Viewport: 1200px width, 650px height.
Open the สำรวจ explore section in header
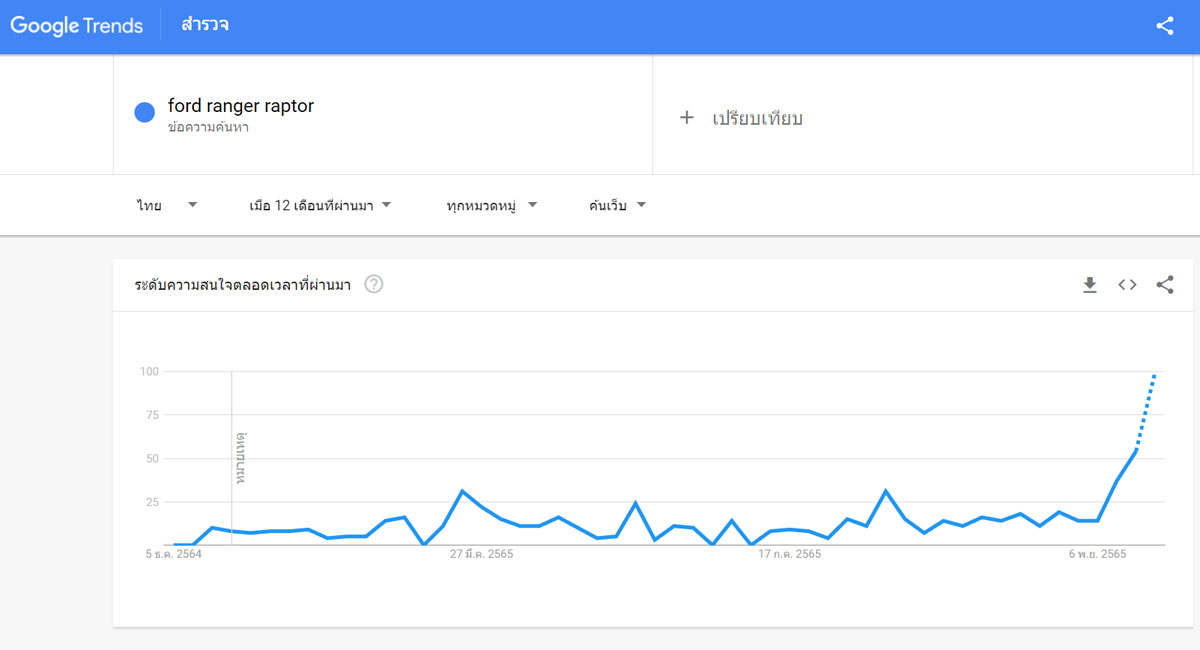(205, 25)
